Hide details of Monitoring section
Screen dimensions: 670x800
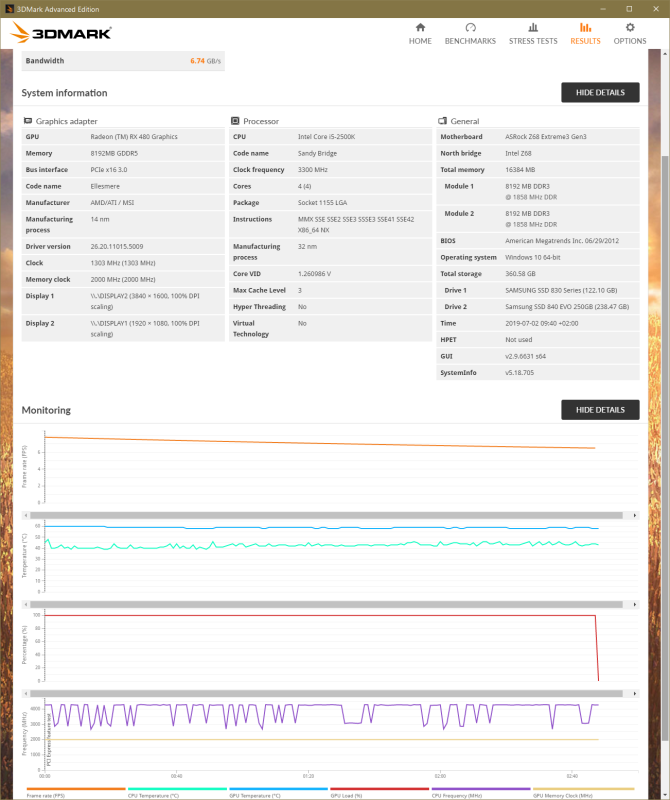[600, 410]
